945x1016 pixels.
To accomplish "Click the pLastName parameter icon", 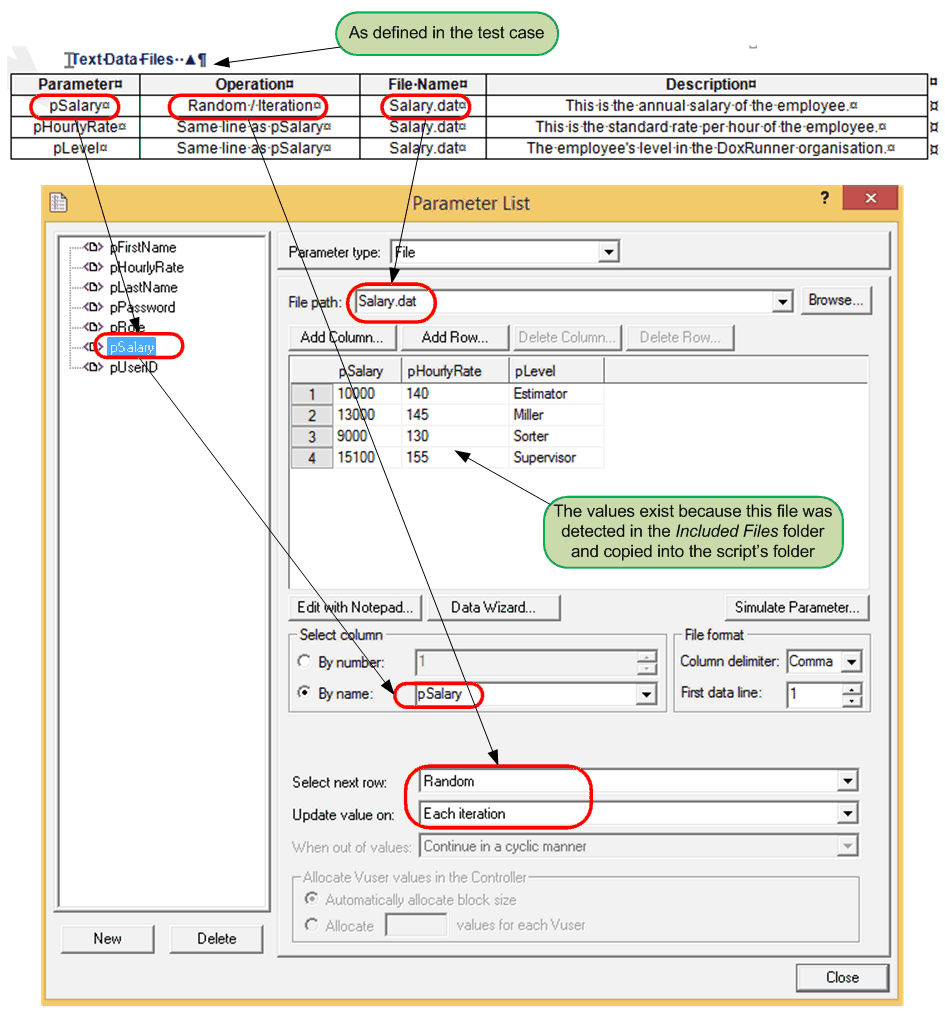I will coord(93,286).
